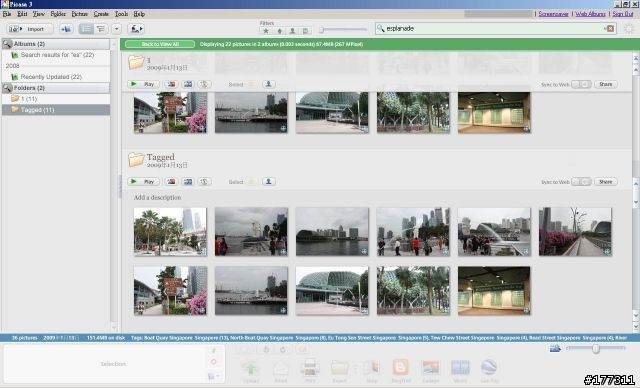Screen dimensions: 640x388
Task: Open Tools menu
Action: (121, 14)
